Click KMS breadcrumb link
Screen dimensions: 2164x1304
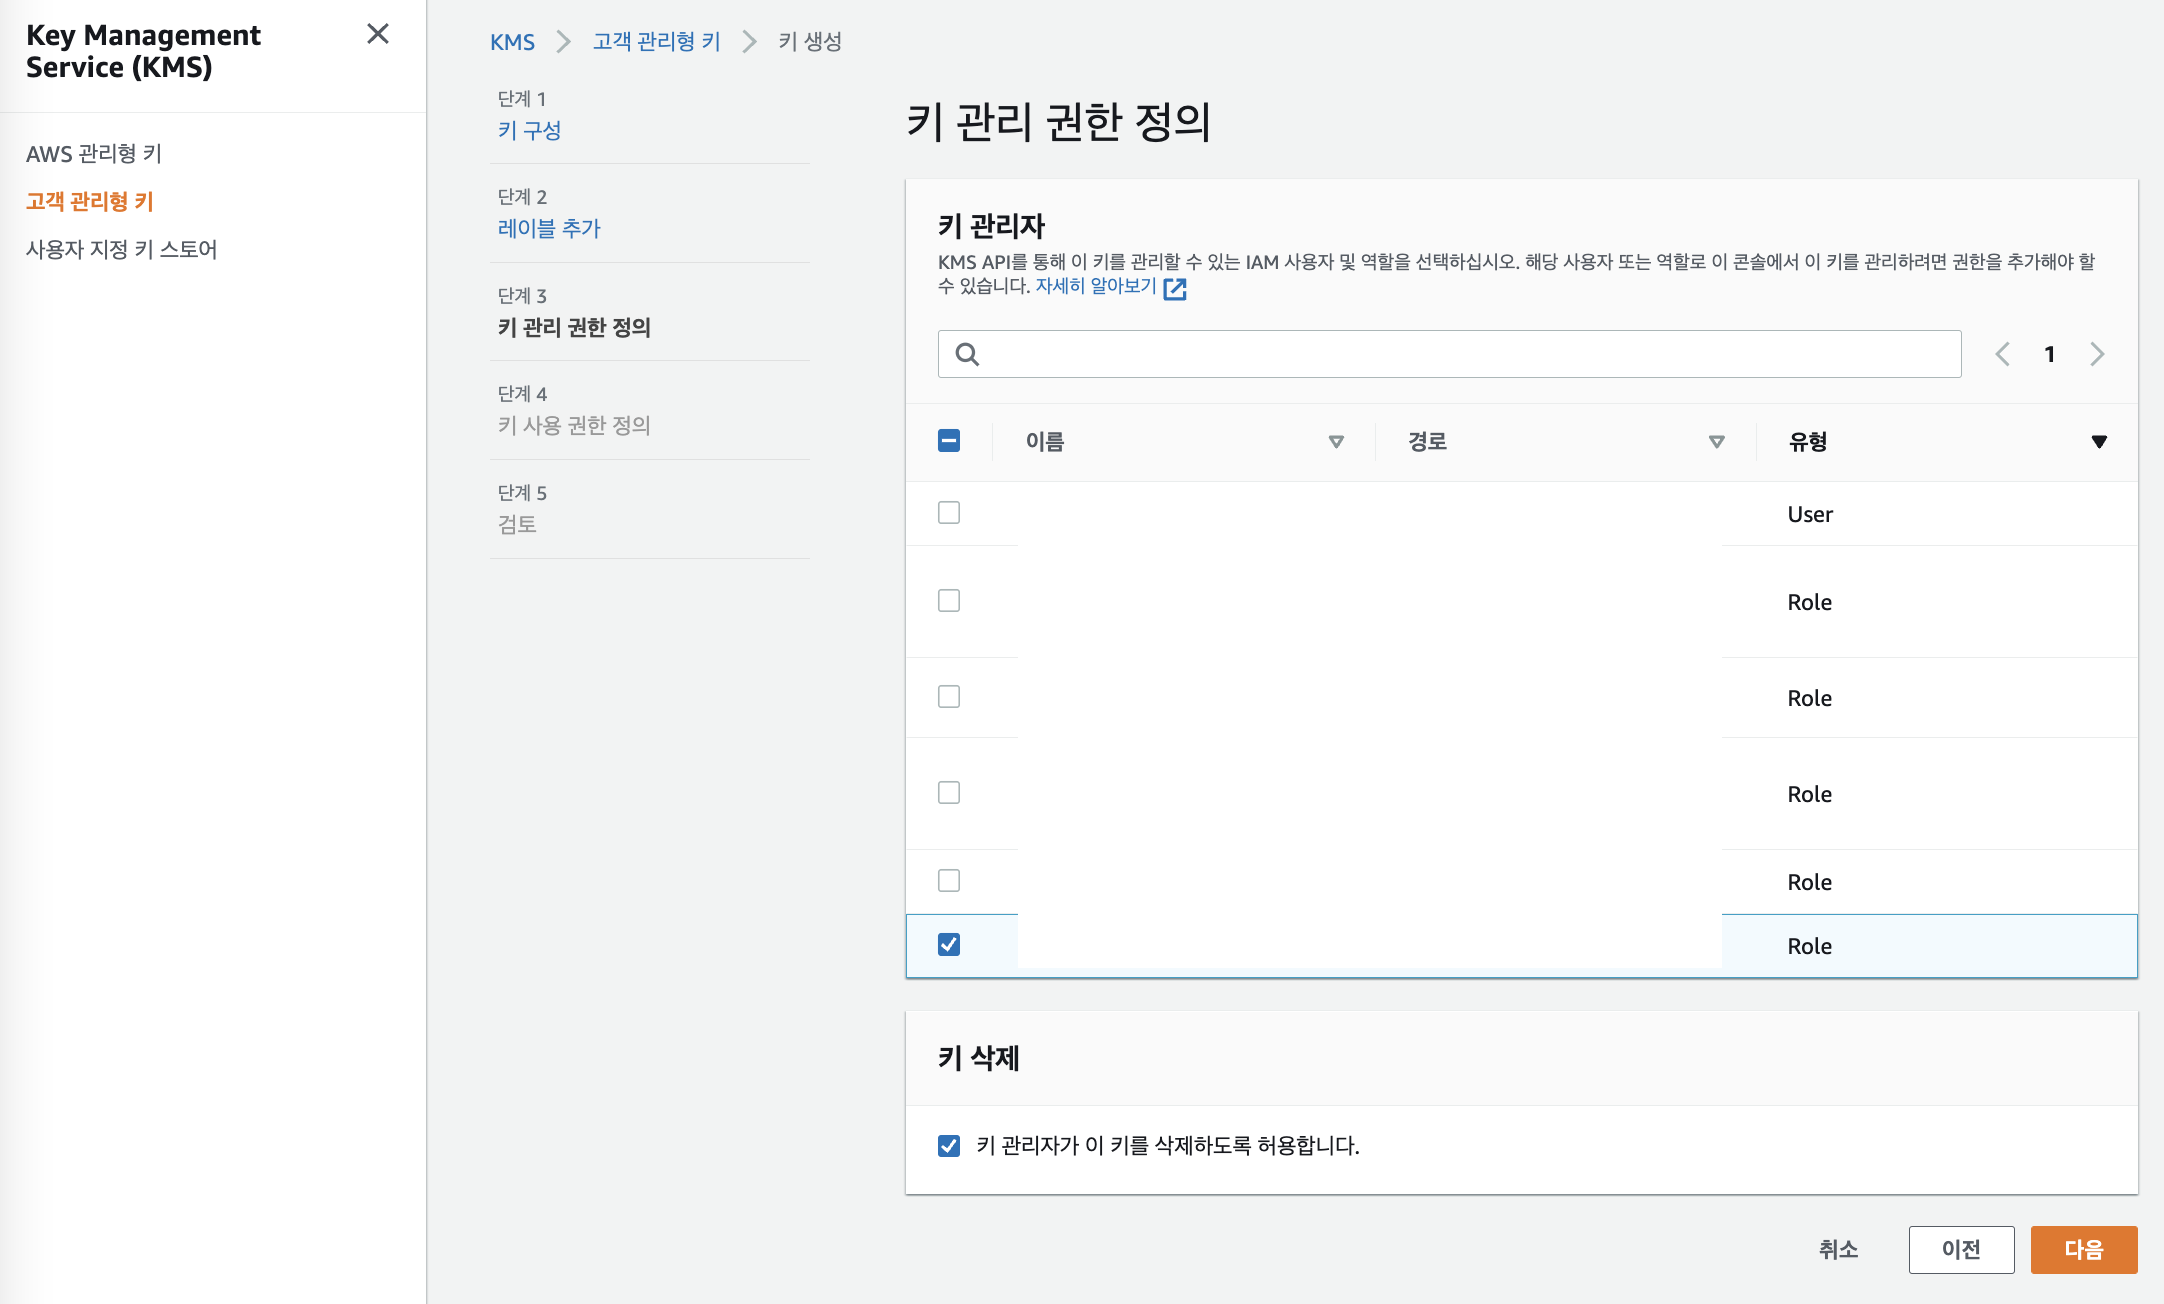[x=512, y=42]
